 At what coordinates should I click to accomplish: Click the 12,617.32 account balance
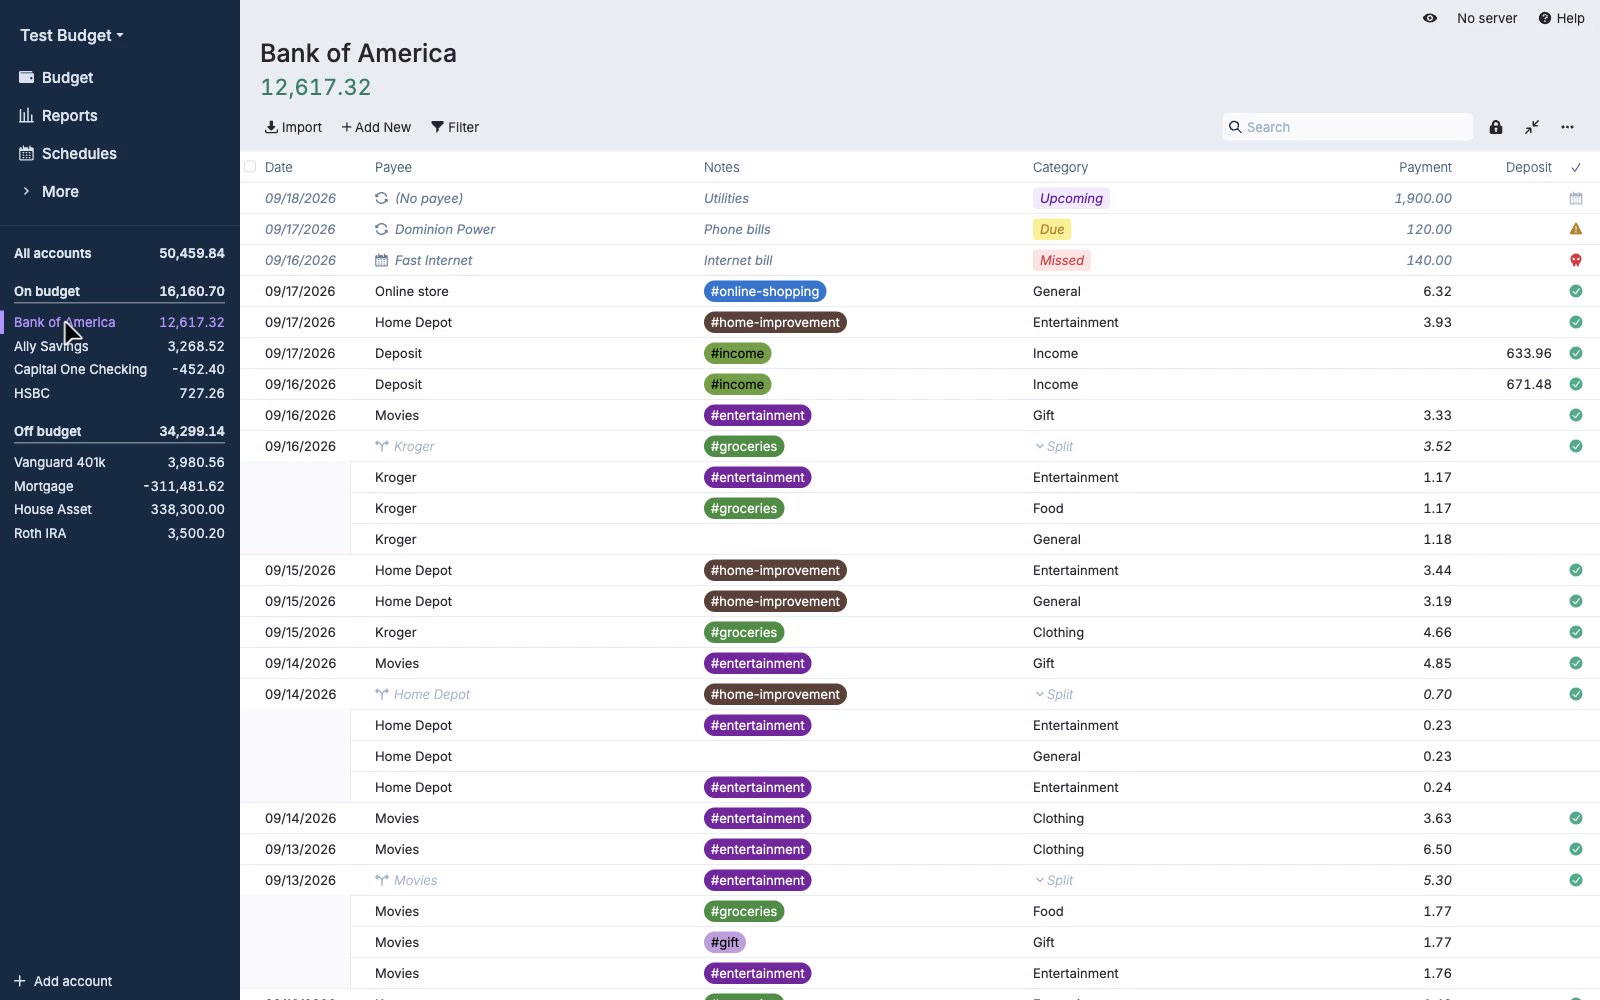click(x=316, y=87)
